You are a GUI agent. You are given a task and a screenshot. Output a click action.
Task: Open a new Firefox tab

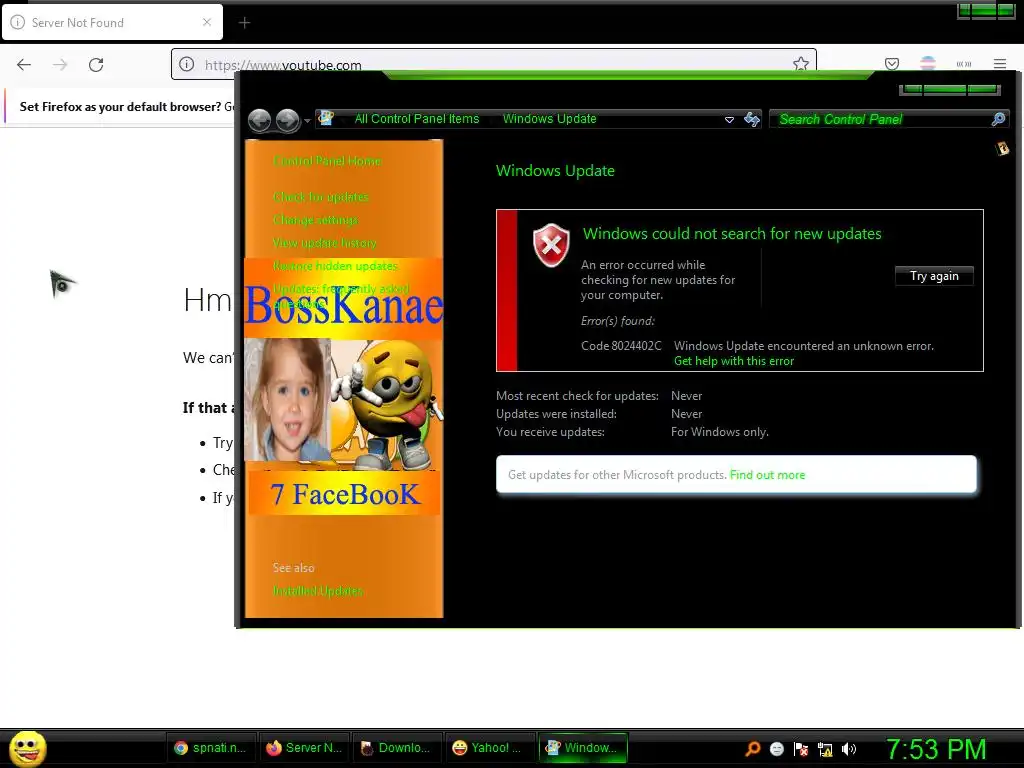244,23
